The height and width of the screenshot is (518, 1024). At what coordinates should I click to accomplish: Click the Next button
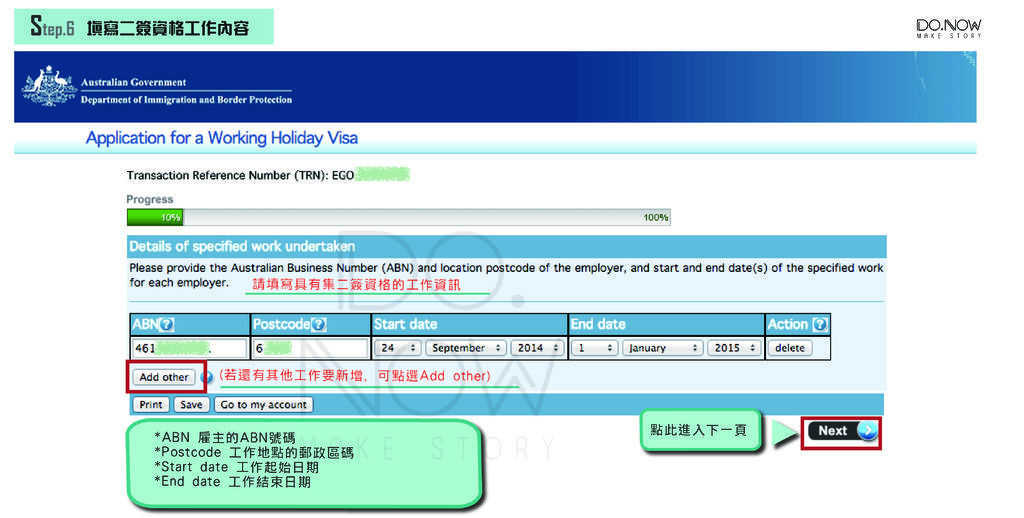[x=842, y=431]
